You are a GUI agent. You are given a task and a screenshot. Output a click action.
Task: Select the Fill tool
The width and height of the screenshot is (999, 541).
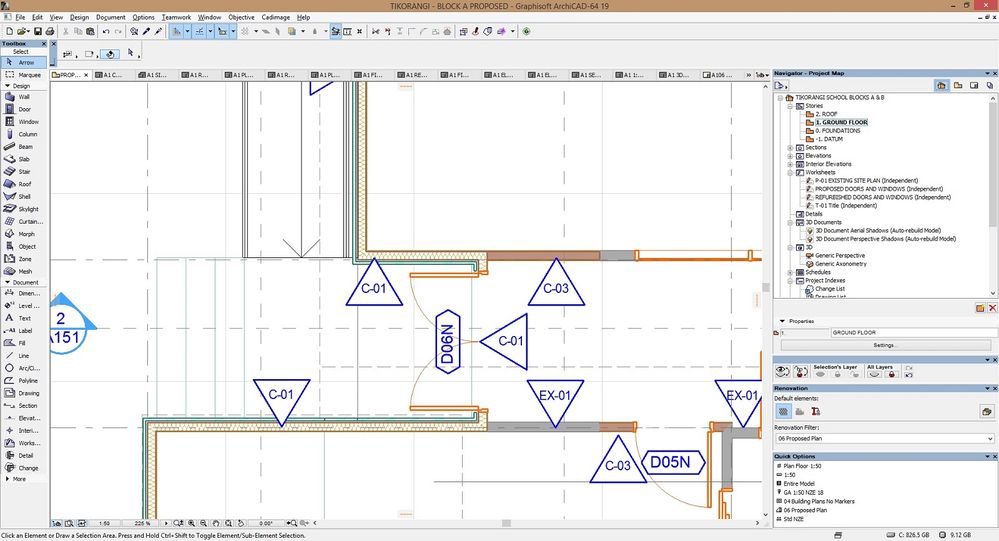24,343
